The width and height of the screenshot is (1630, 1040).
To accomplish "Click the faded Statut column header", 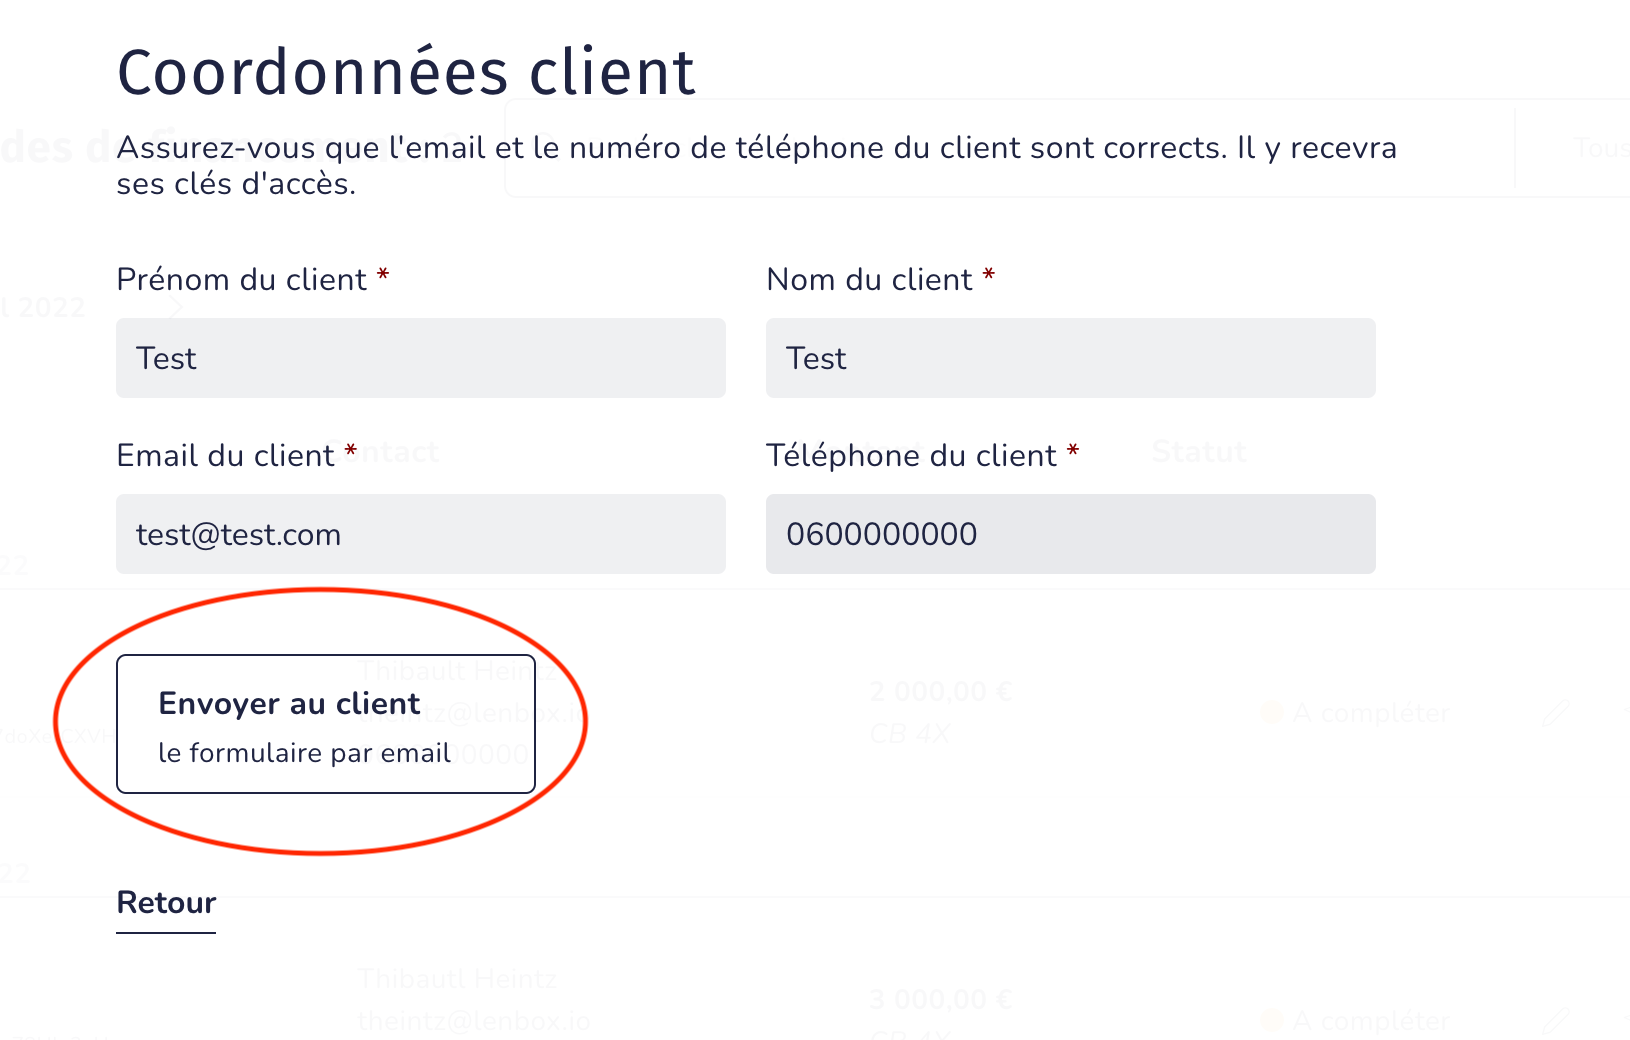I will 1199,452.
